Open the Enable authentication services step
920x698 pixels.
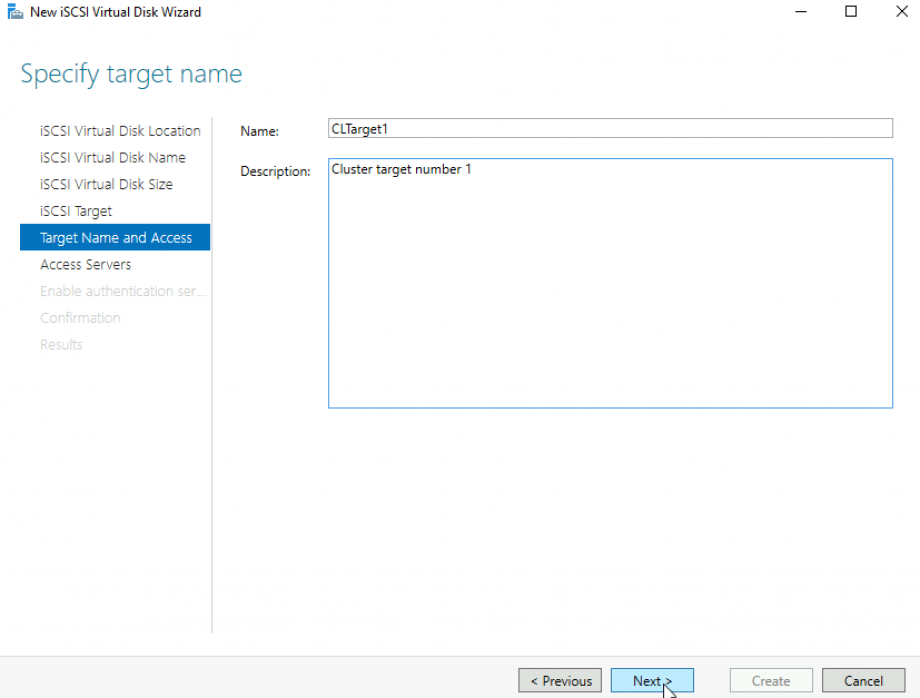(x=122, y=291)
